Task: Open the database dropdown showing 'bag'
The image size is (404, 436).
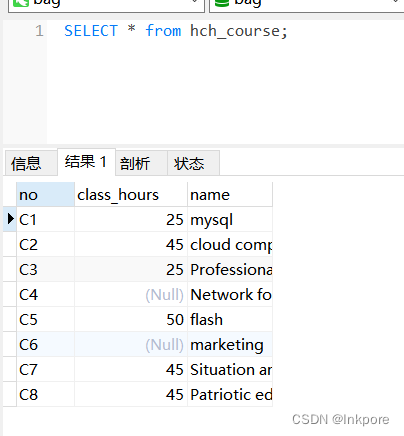Action: [x=306, y=6]
